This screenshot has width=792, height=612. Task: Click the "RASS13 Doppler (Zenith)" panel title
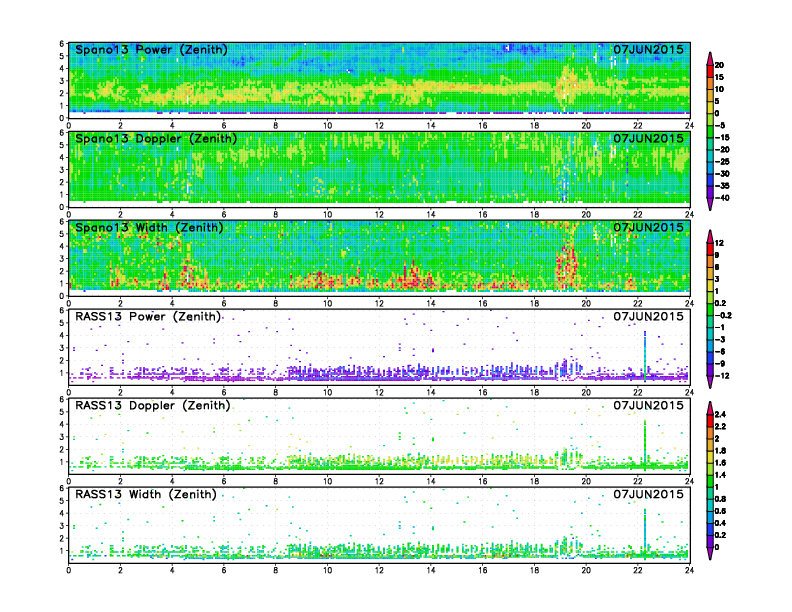click(x=153, y=405)
